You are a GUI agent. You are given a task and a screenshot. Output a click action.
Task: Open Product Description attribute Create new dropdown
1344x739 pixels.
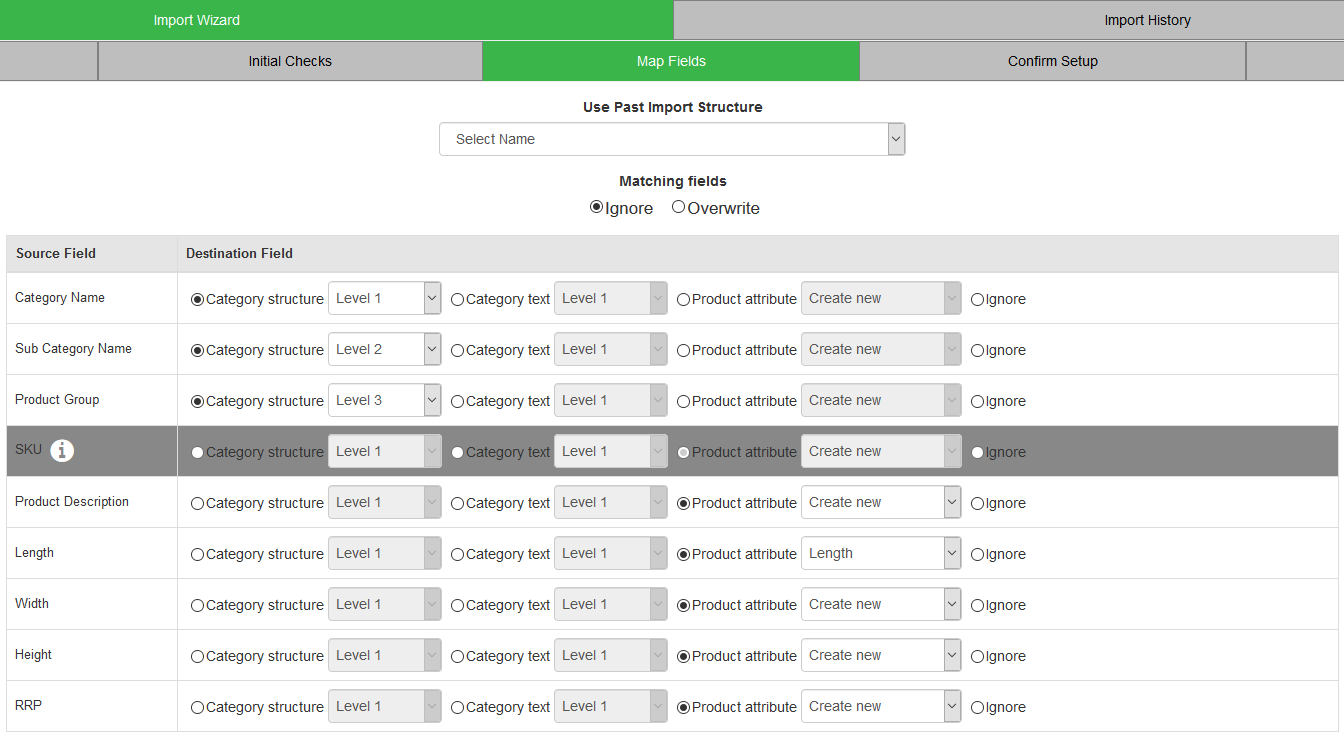point(881,502)
